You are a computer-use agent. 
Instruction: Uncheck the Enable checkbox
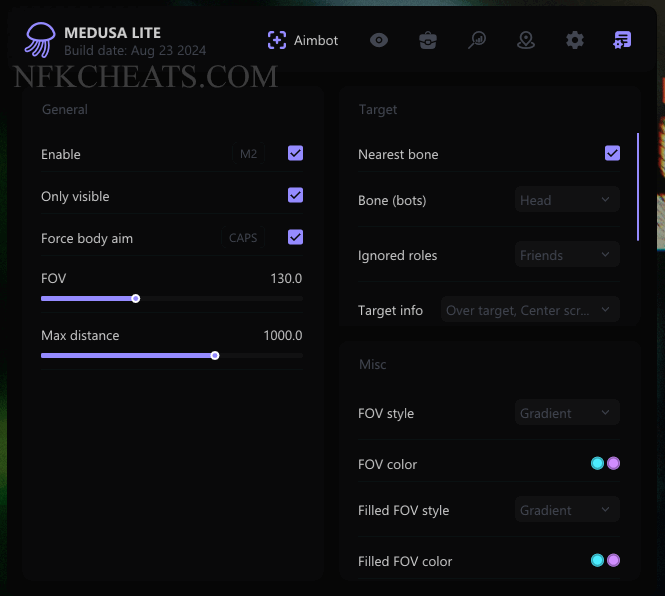[295, 153]
